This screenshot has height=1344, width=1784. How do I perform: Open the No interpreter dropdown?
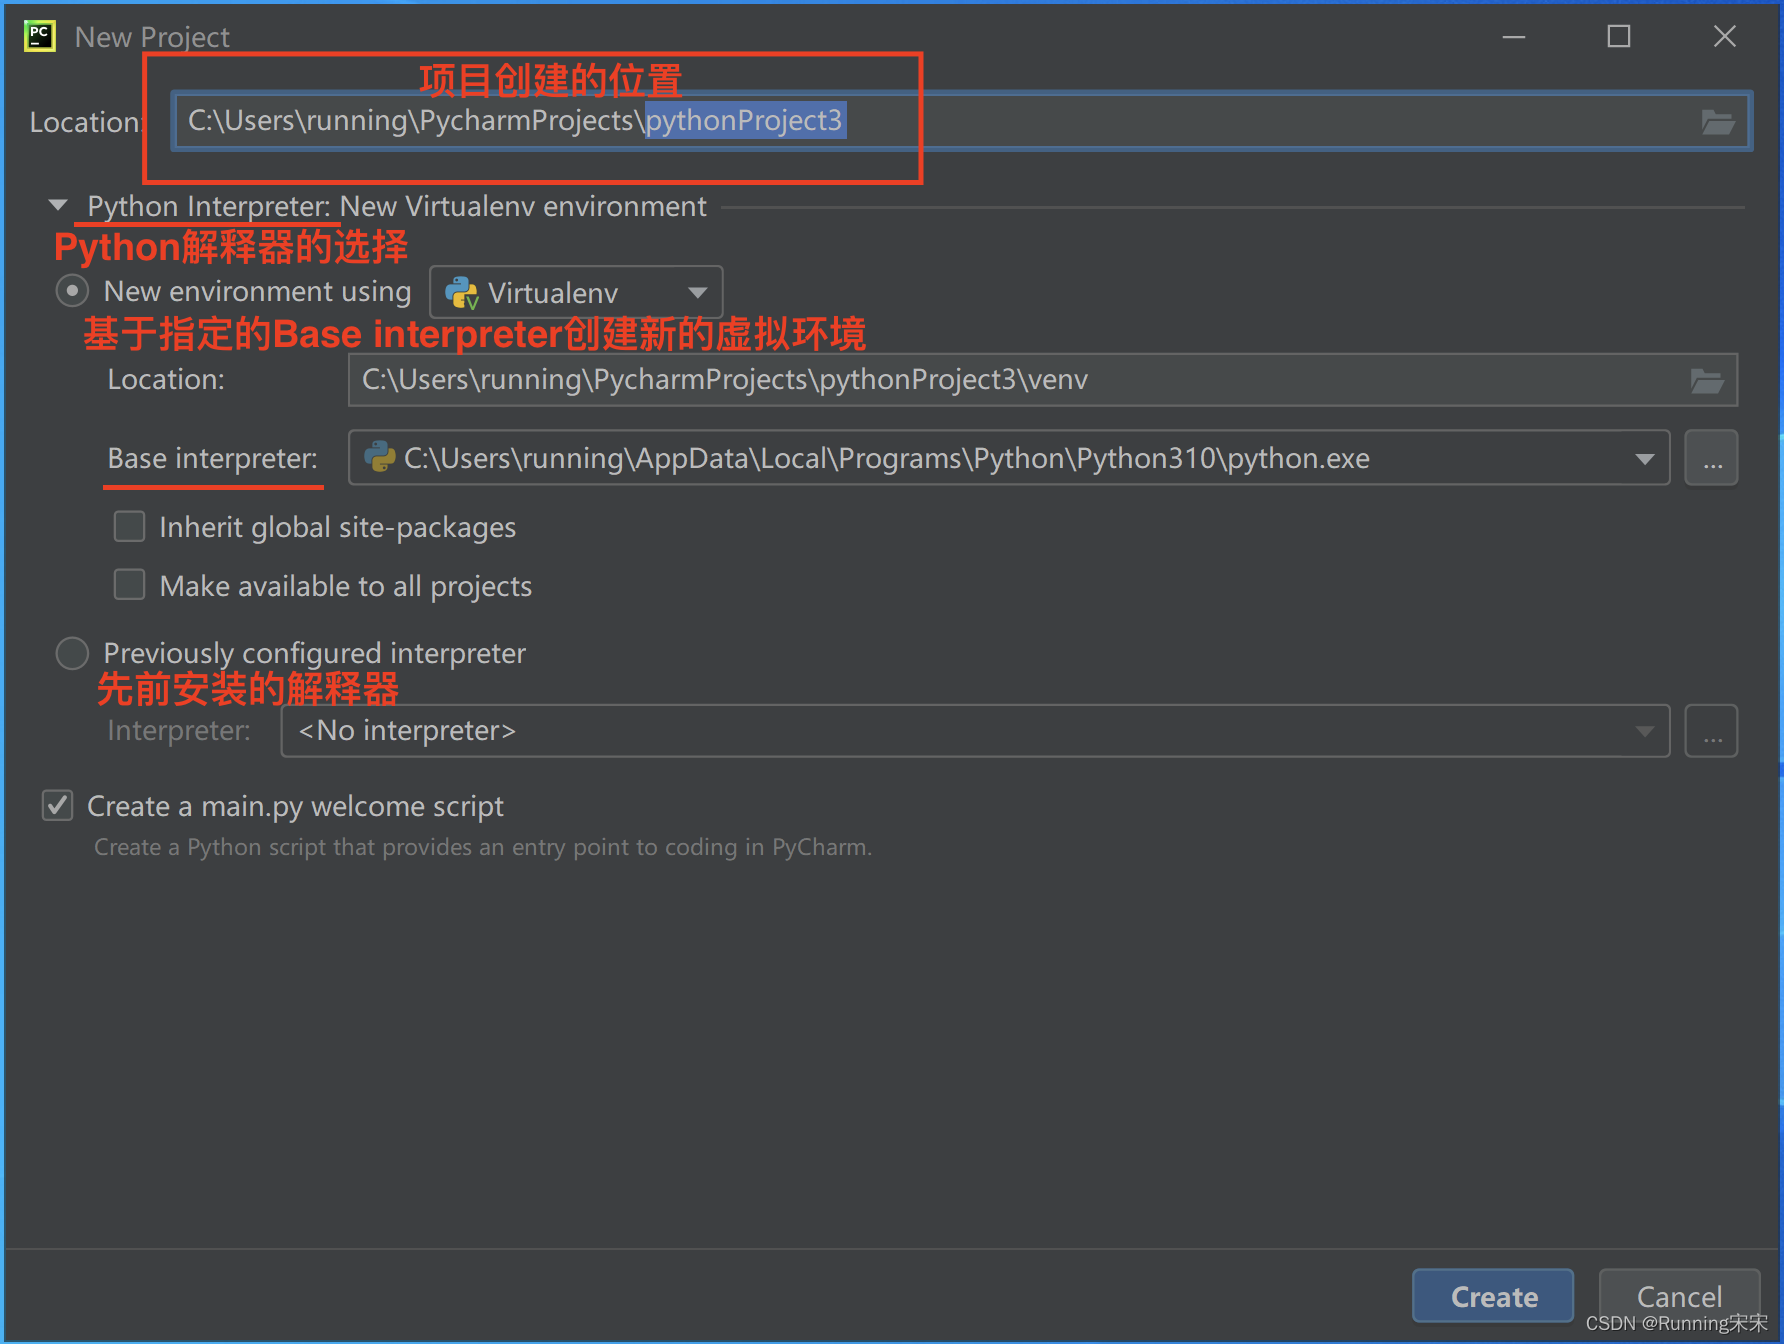pos(975,731)
